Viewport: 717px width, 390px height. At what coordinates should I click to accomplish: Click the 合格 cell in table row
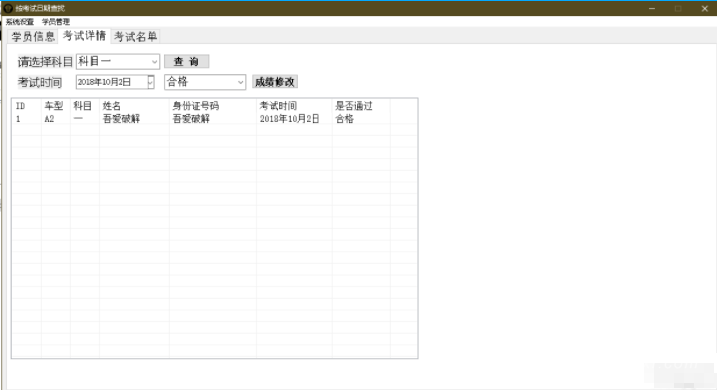click(344, 119)
